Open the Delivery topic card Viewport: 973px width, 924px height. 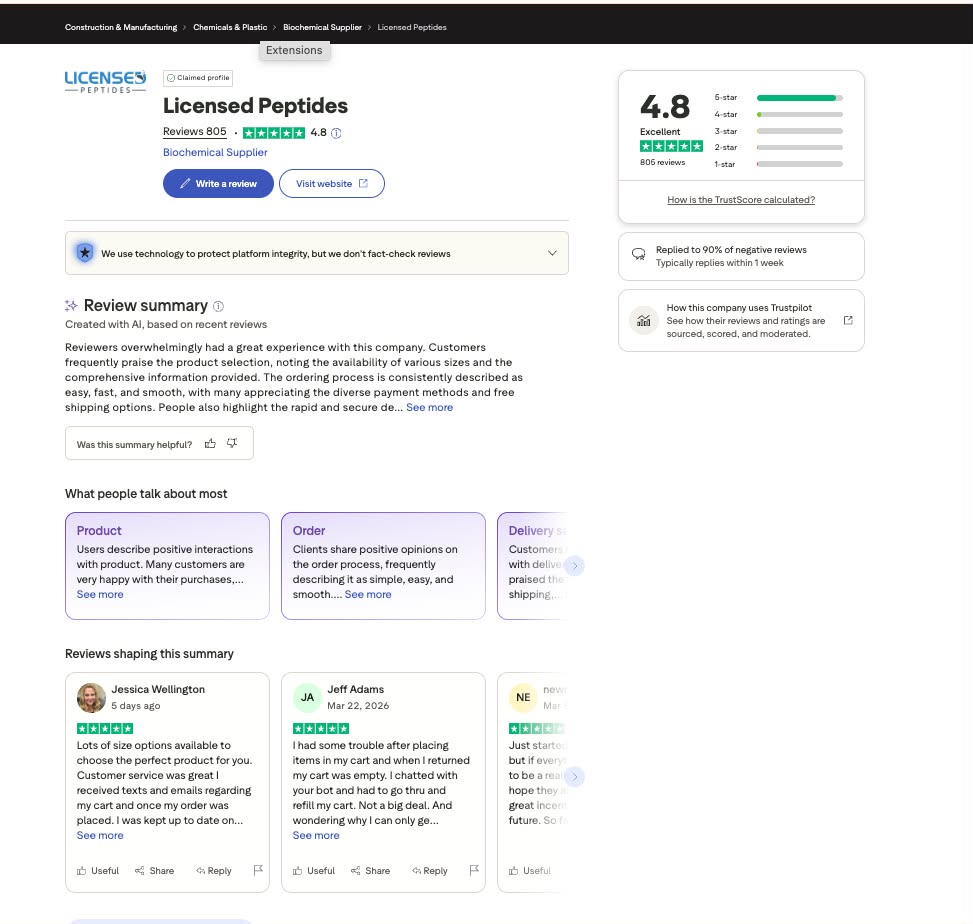pos(532,566)
